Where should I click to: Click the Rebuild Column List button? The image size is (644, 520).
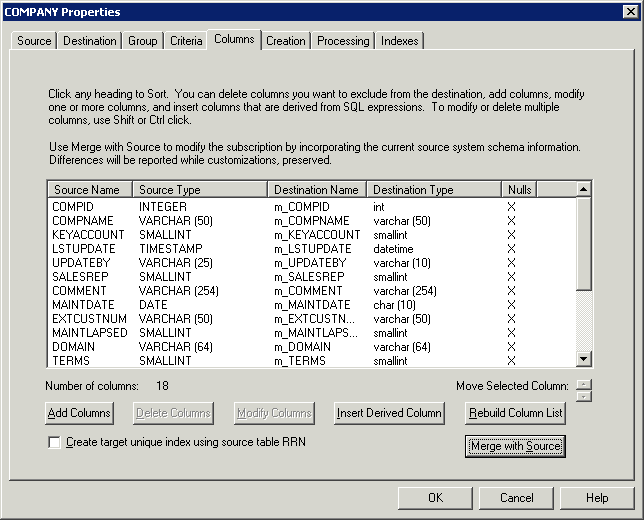click(515, 413)
